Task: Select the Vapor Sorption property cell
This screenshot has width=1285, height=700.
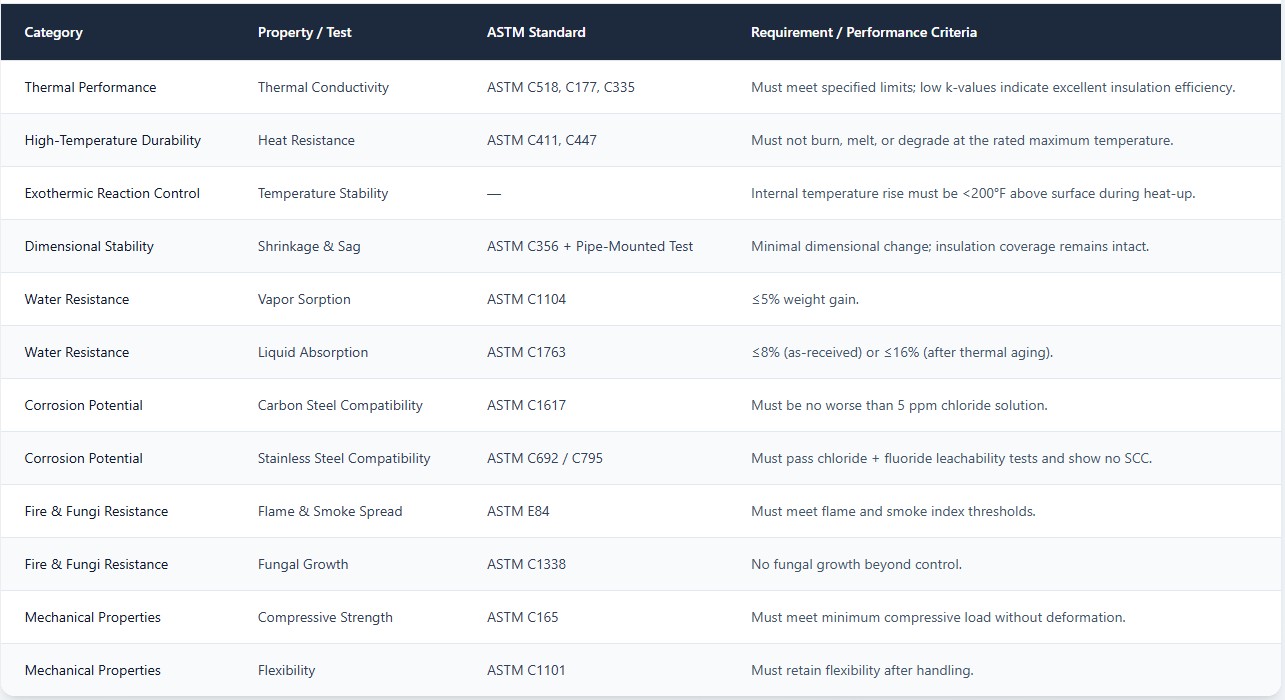Action: (304, 299)
